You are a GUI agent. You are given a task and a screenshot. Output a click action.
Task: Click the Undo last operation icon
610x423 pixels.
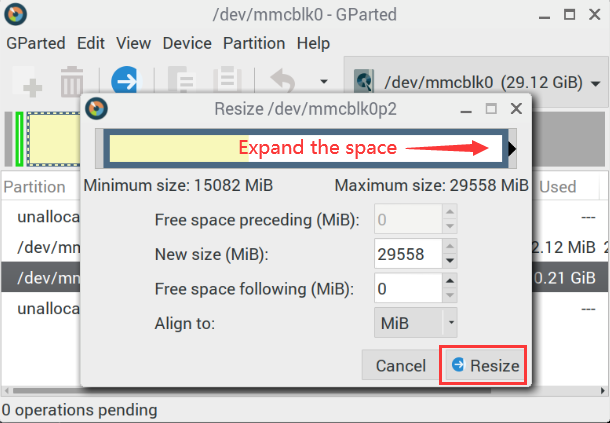coord(283,80)
